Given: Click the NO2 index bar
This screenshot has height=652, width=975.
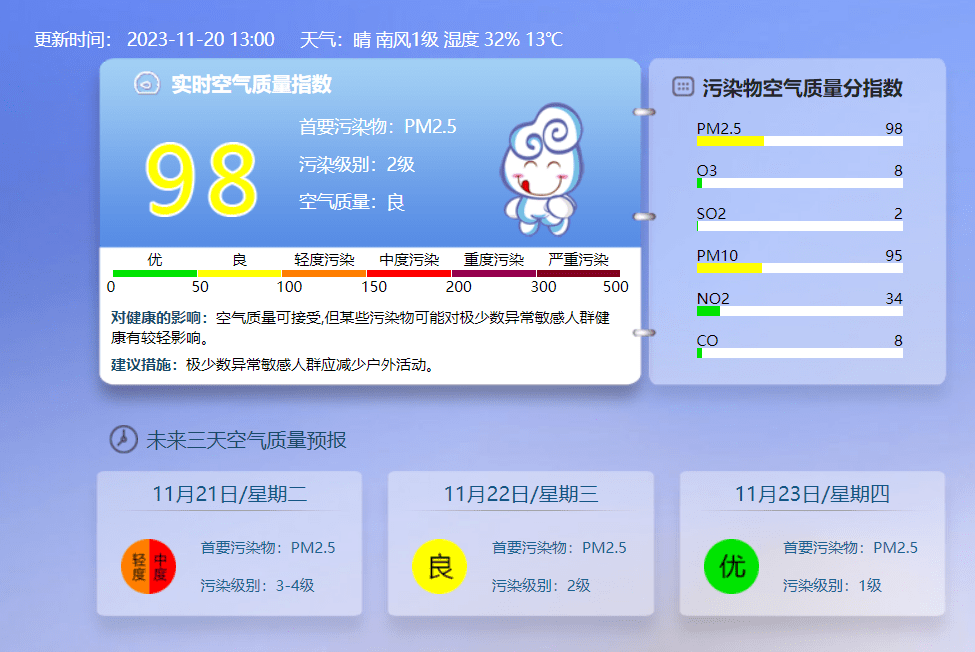Looking at the screenshot, I should point(800,311).
